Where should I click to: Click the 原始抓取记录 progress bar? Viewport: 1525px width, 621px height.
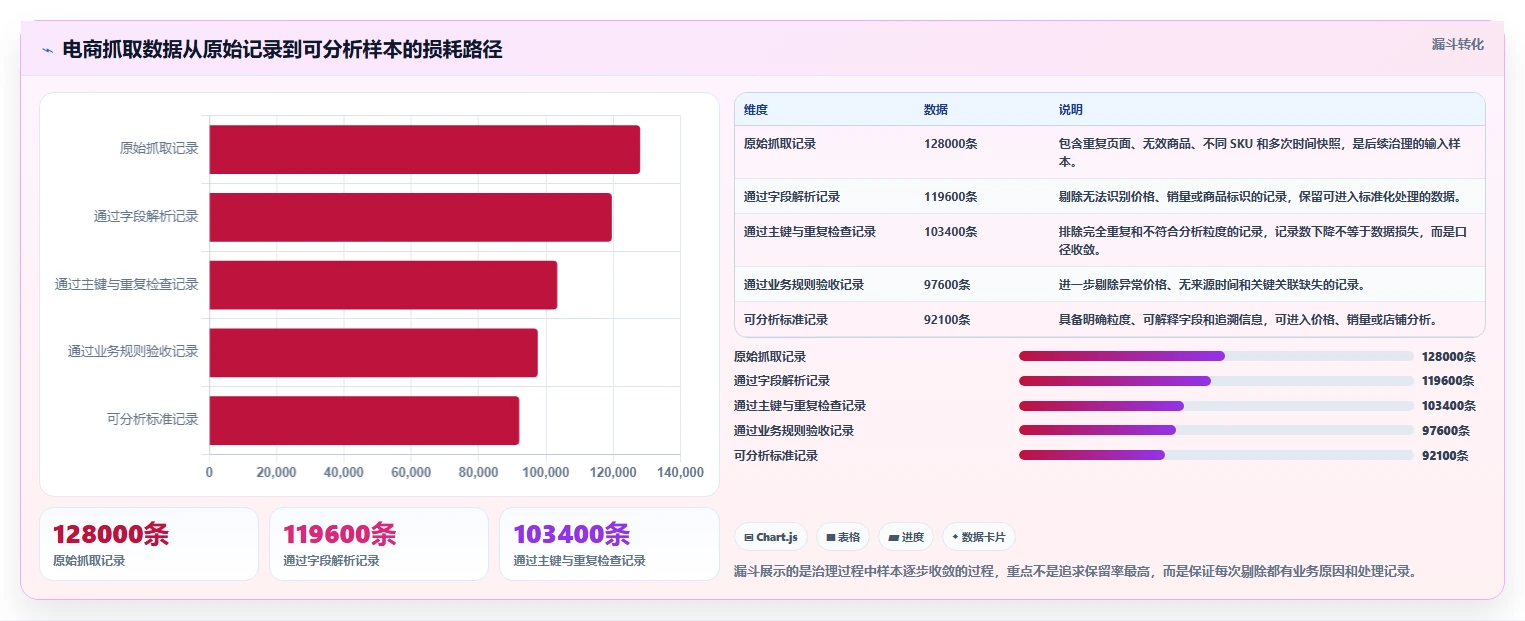[1216, 356]
